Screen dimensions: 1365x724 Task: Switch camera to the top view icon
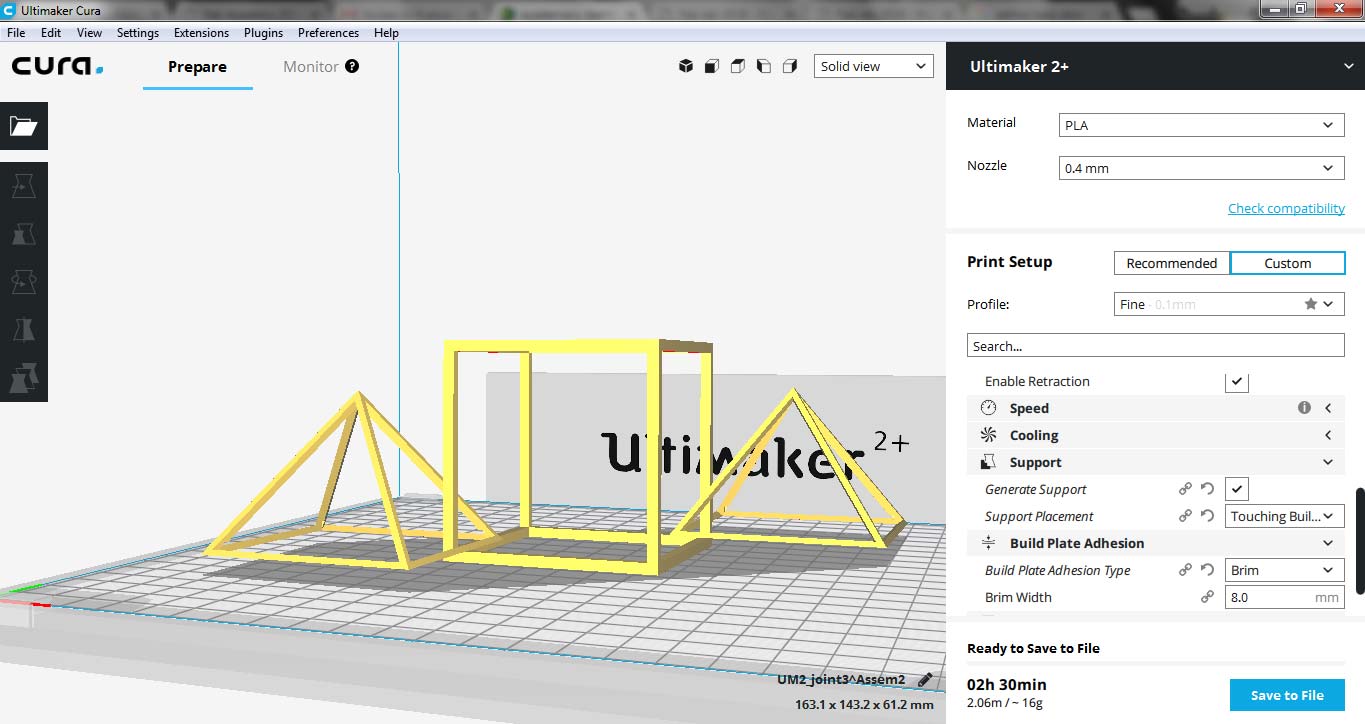click(738, 66)
